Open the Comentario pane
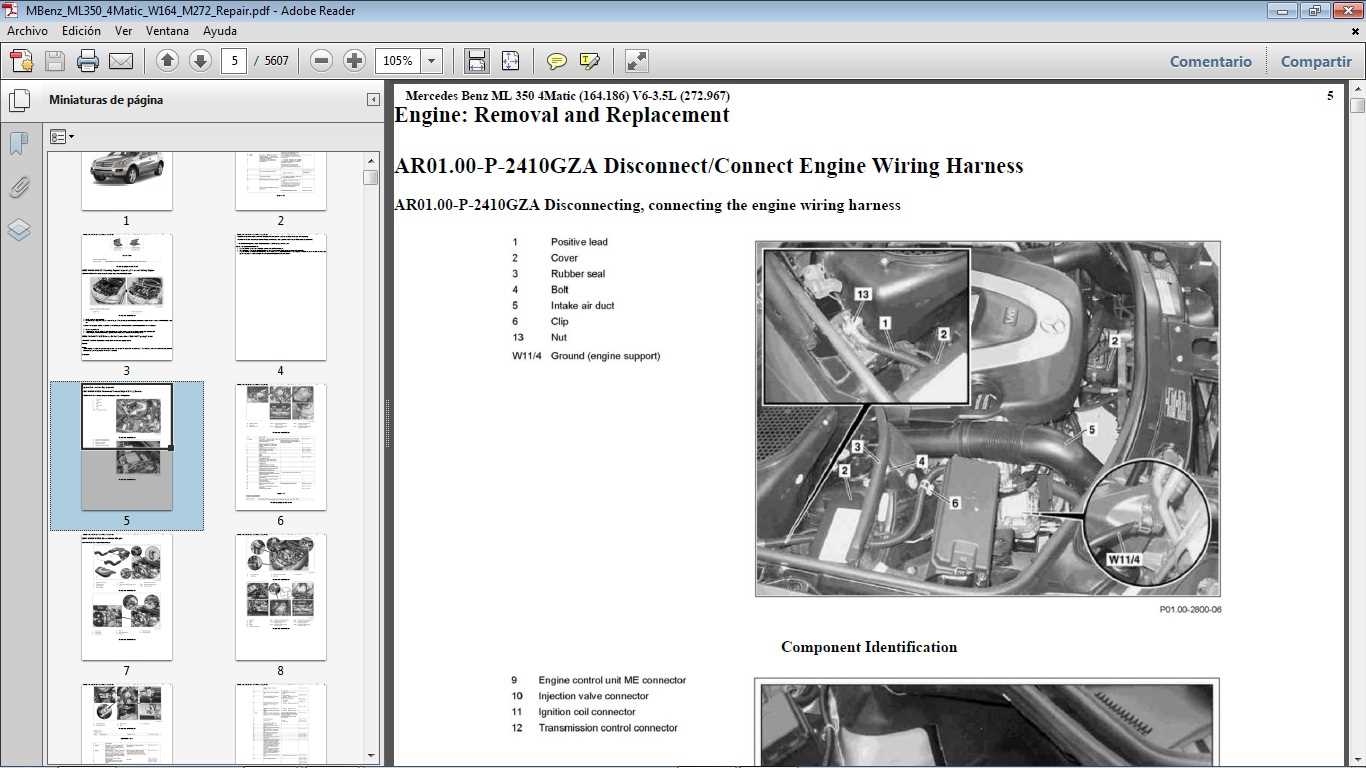 (1211, 61)
